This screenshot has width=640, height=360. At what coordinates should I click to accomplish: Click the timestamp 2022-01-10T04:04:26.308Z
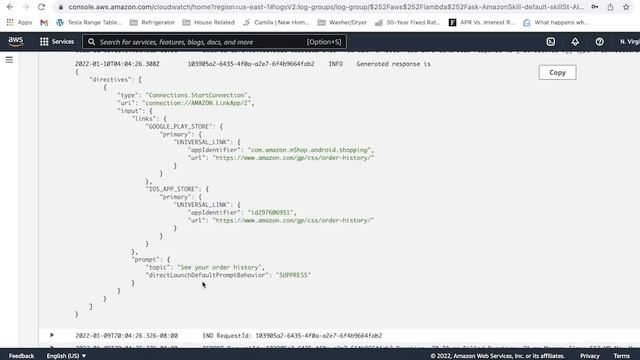(117, 64)
